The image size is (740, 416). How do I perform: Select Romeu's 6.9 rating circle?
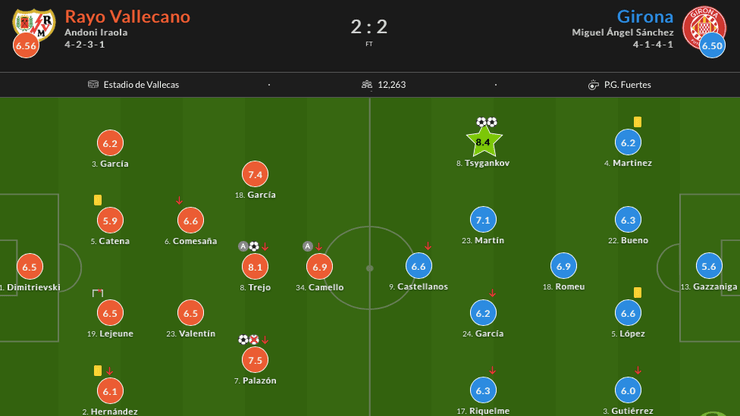coord(563,266)
